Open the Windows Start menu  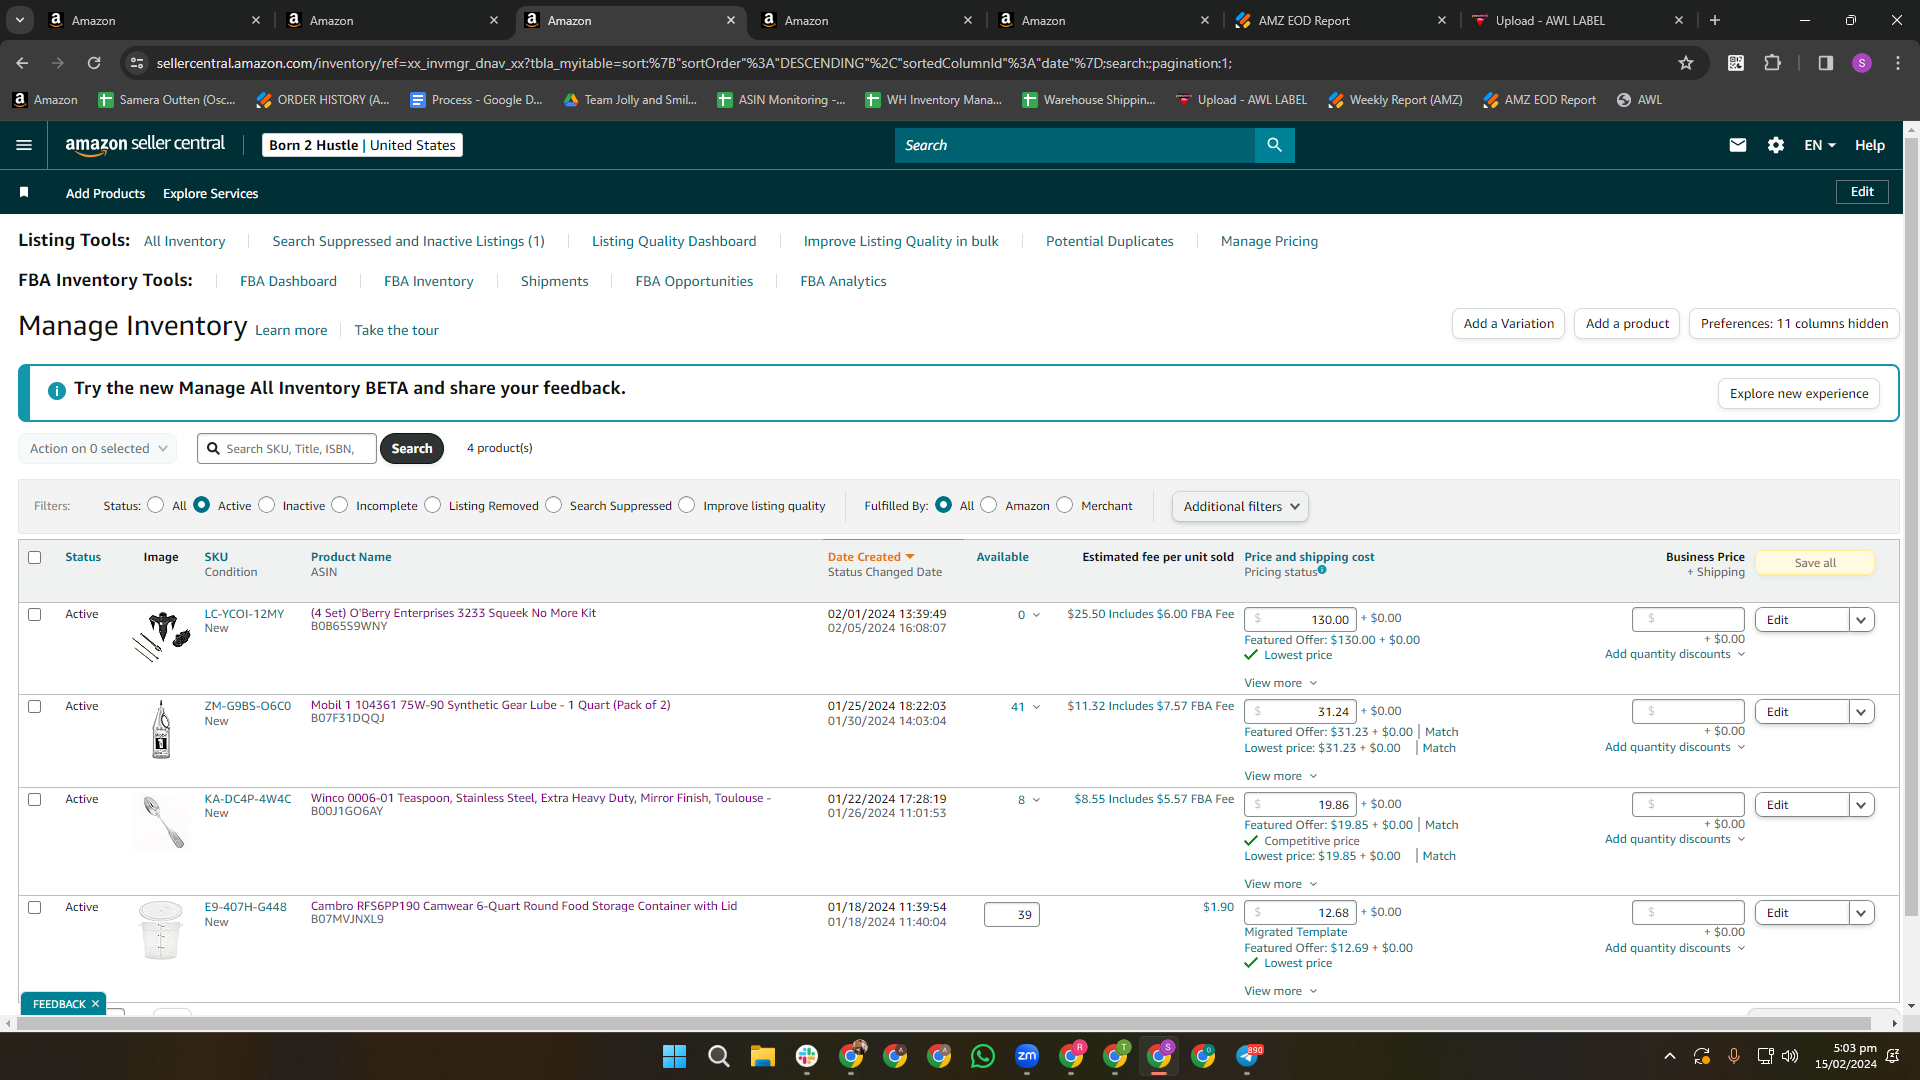(675, 1056)
